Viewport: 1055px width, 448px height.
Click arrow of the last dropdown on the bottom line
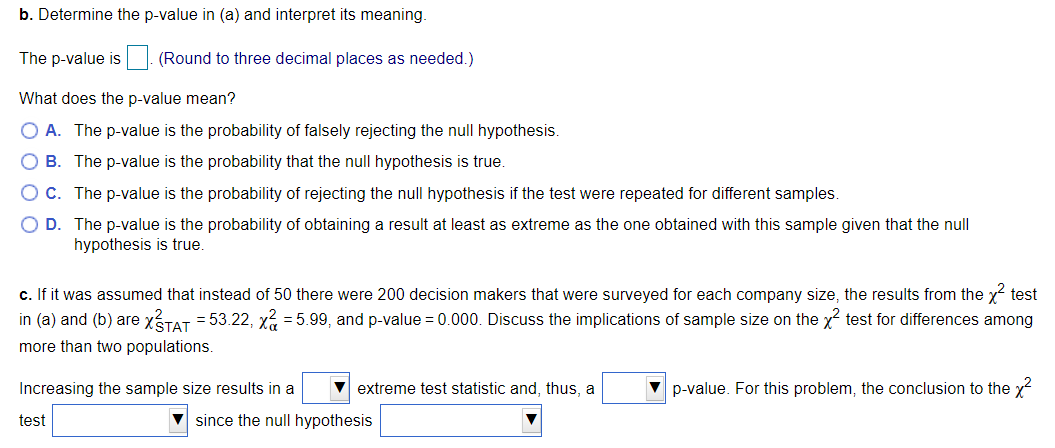pos(531,421)
